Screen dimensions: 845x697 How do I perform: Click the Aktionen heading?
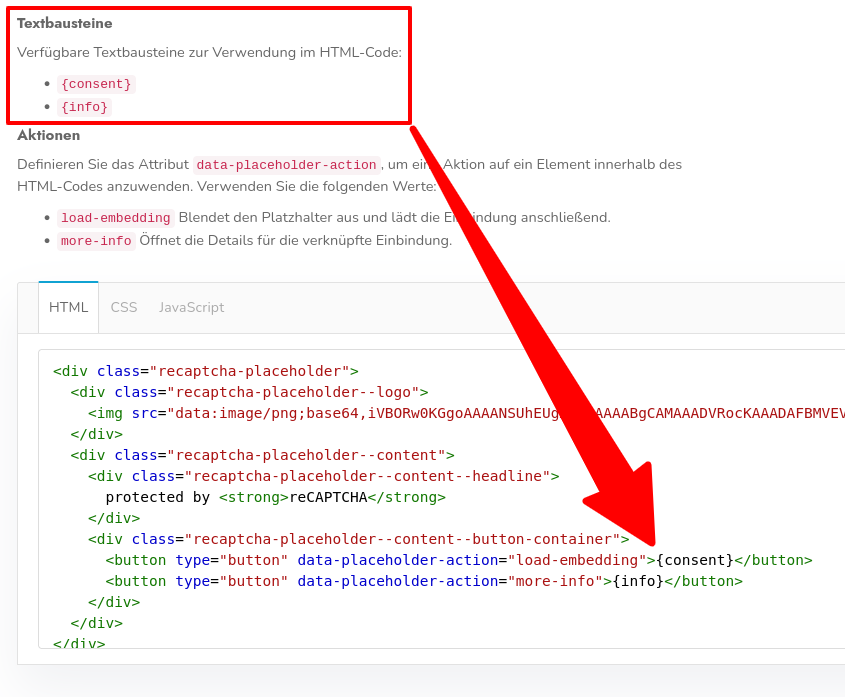pyautogui.click(x=48, y=135)
